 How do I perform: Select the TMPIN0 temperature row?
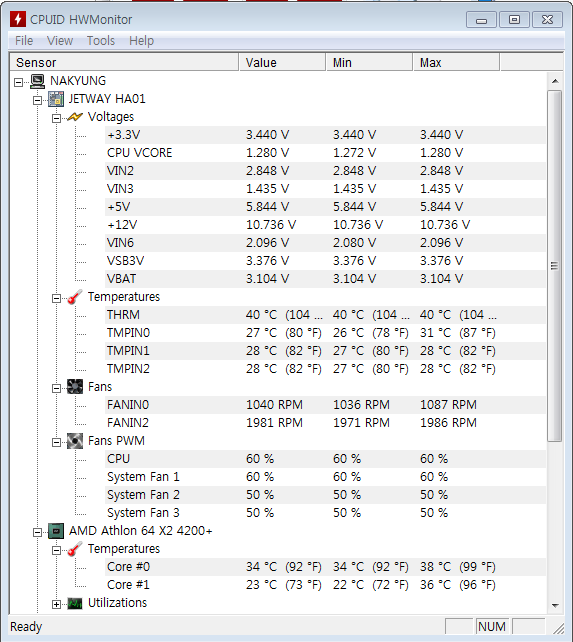pos(326,333)
